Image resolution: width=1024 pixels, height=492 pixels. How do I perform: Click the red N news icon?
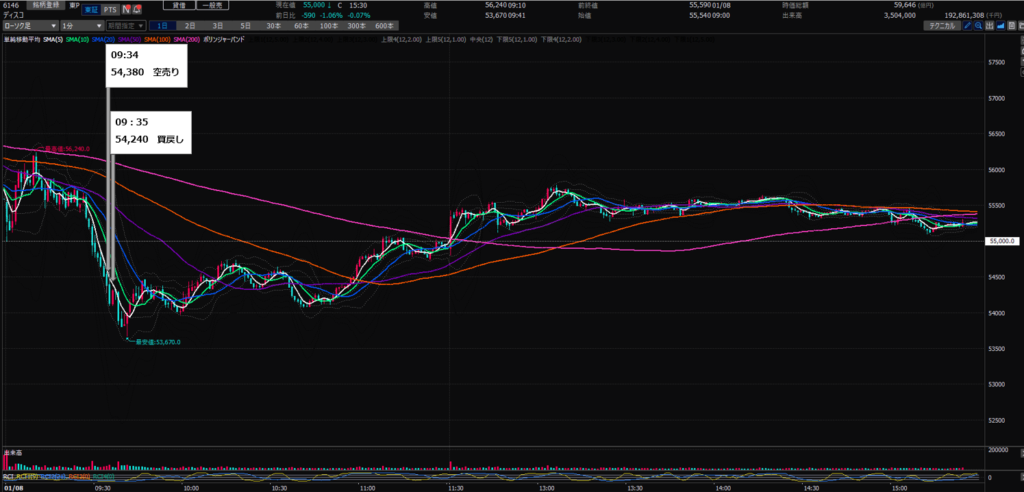[127, 9]
